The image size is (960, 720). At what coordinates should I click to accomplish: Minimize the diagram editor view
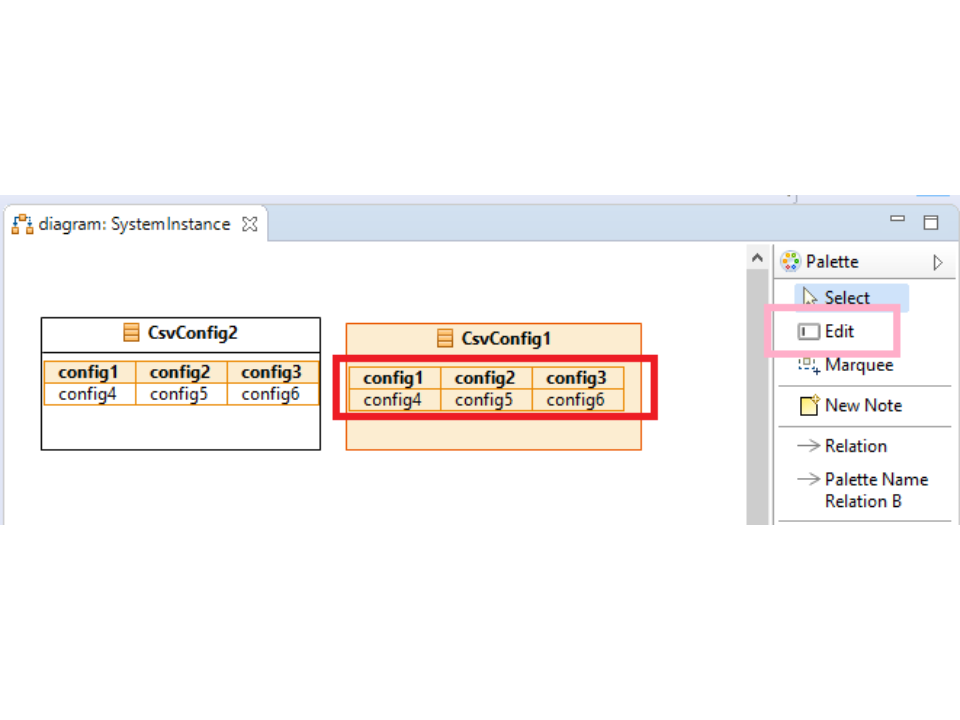coord(897,220)
